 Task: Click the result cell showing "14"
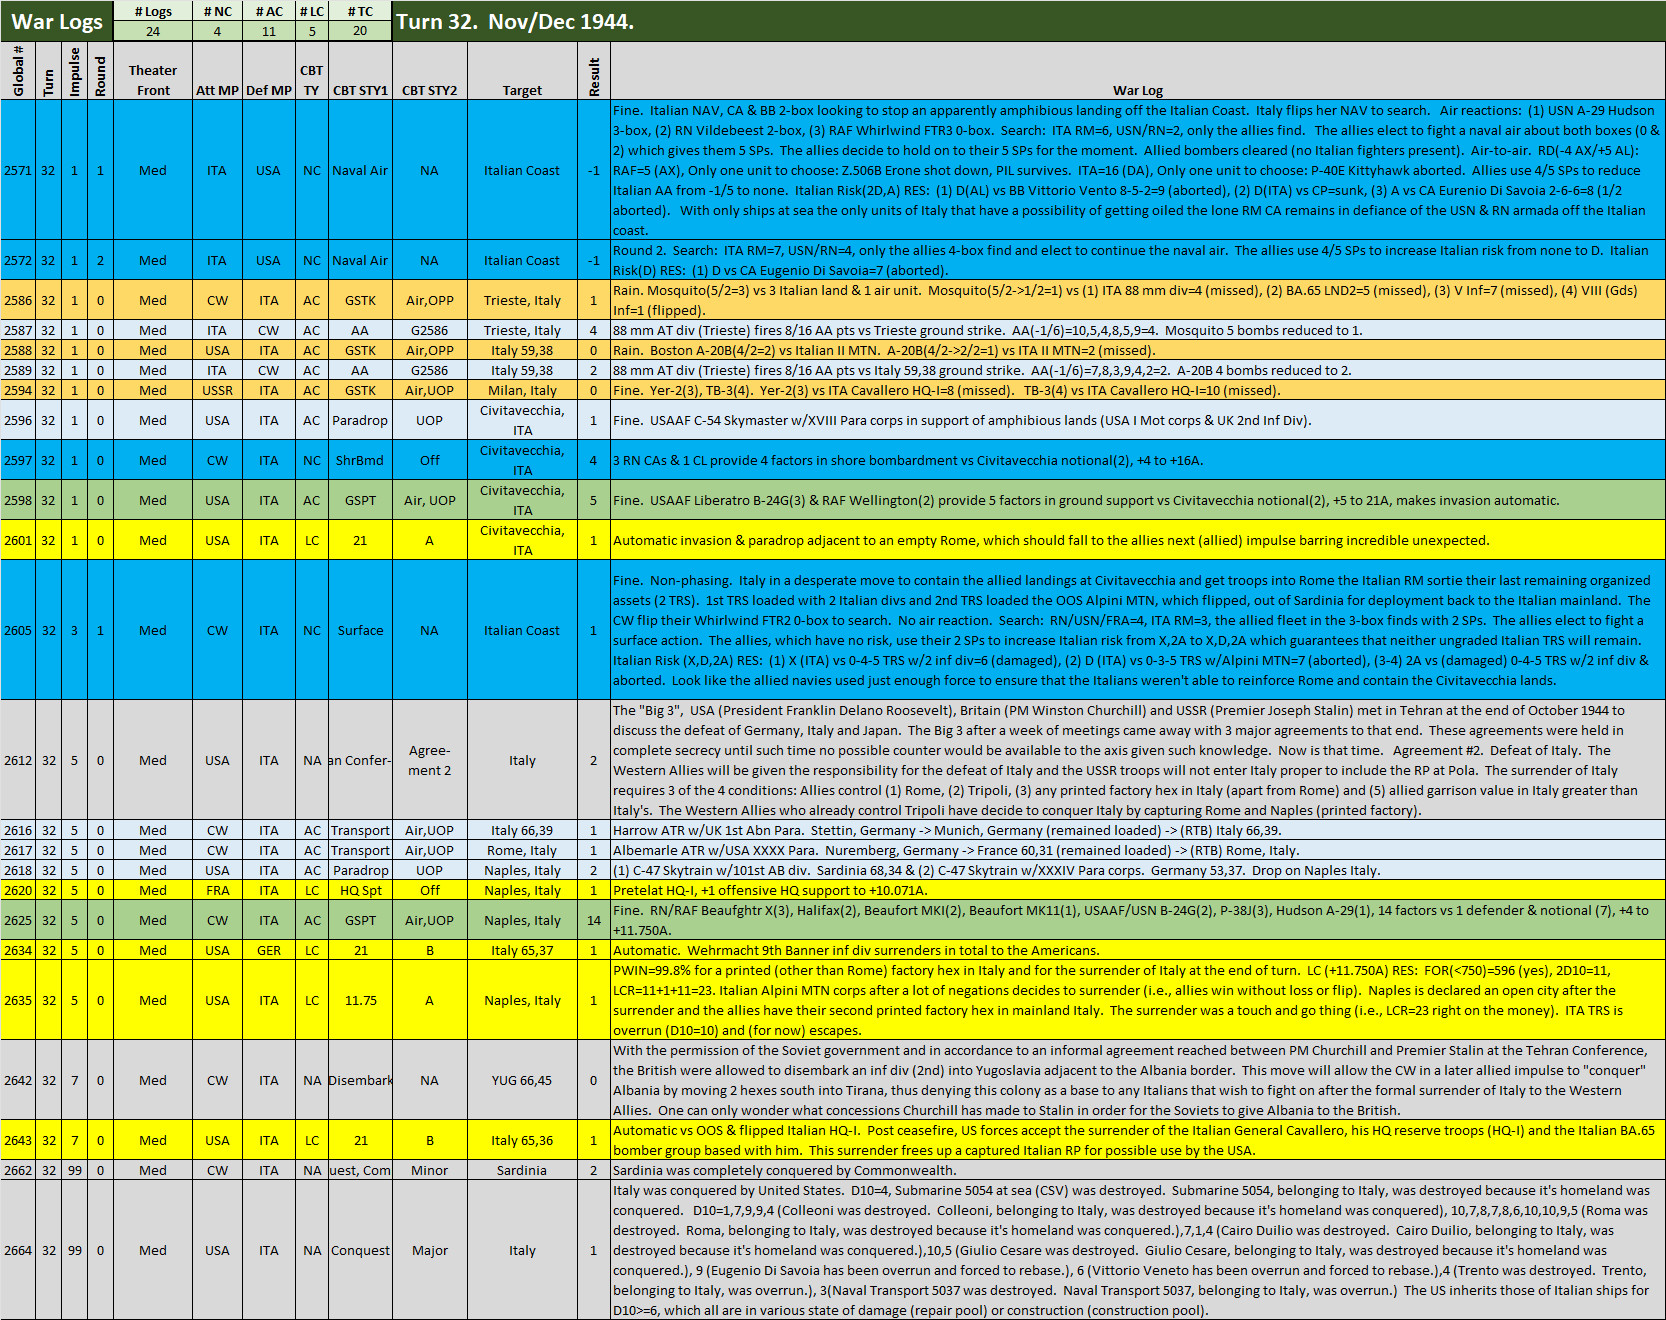tap(594, 920)
